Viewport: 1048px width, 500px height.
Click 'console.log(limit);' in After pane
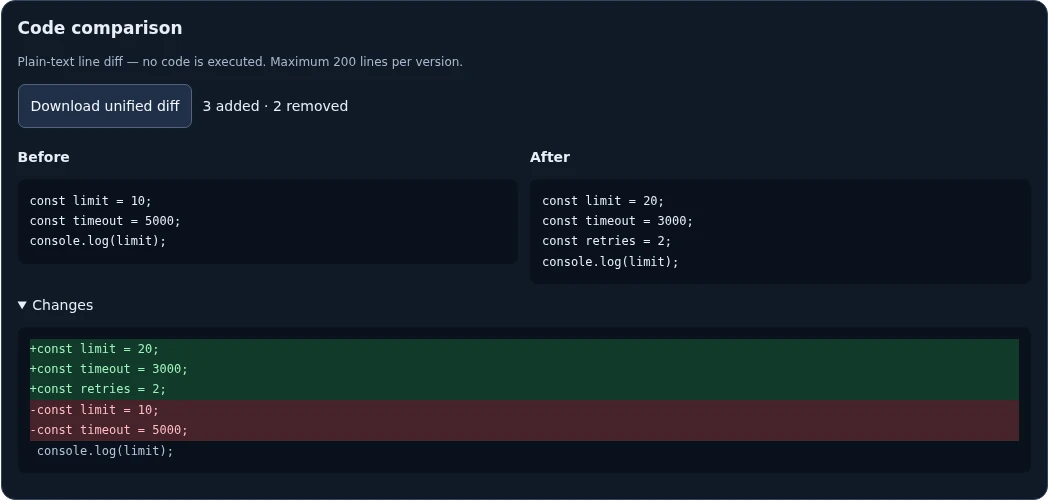tap(611, 261)
